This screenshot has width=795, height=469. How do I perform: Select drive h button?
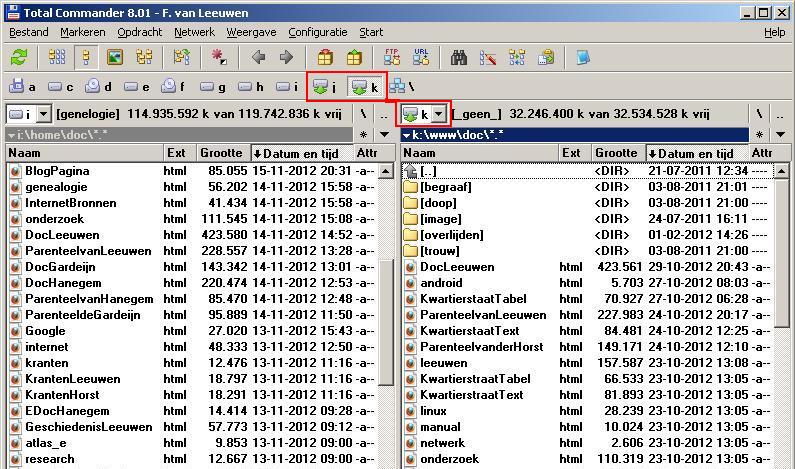pos(250,87)
